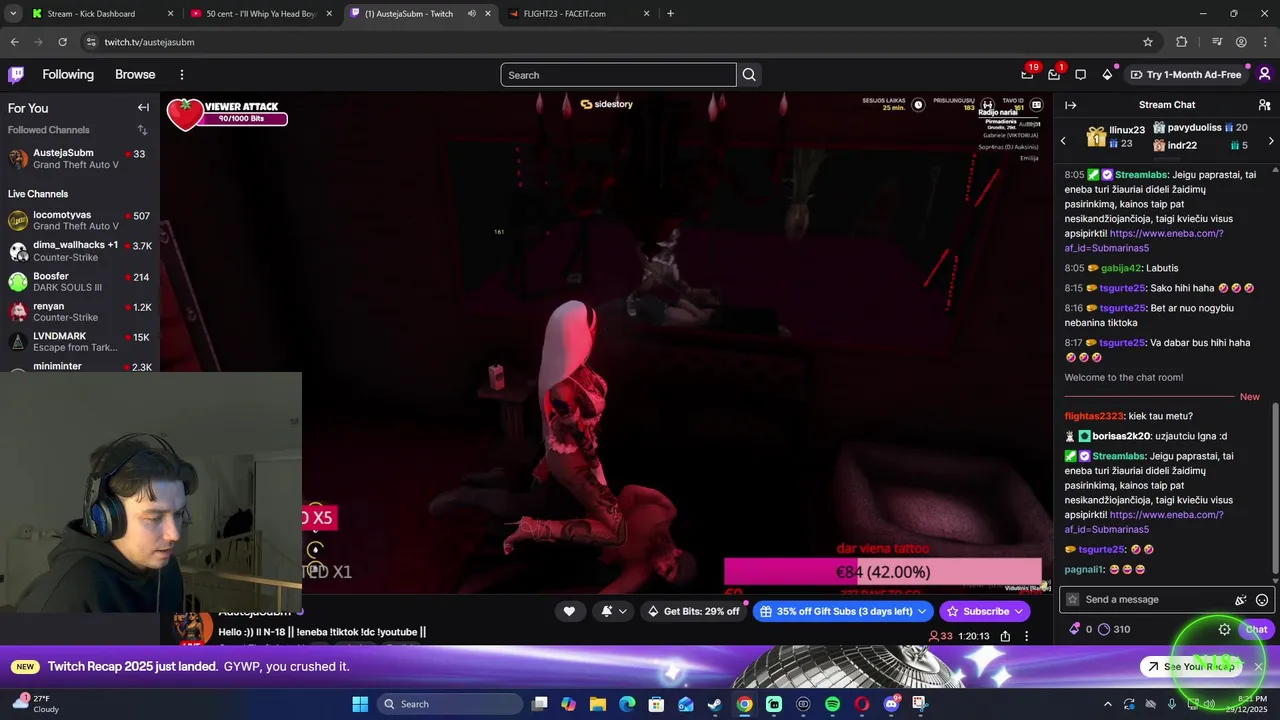This screenshot has height=720, width=1280.
Task: Open the notification bell dropdown
Action: click(613, 611)
